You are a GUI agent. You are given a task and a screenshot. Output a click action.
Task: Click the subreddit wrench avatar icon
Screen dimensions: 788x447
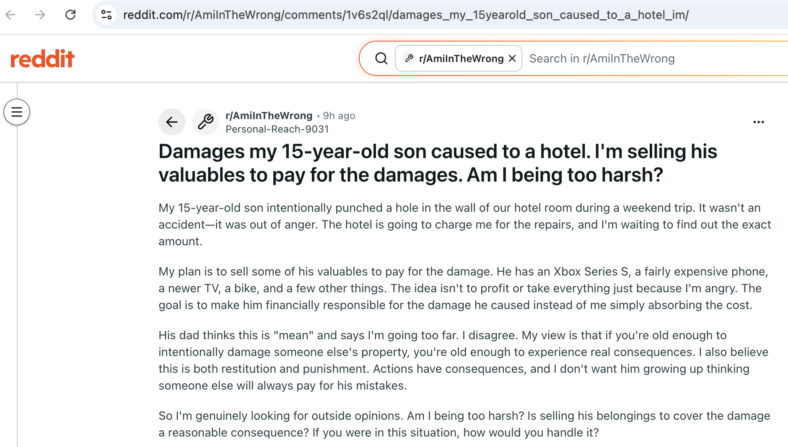pyautogui.click(x=206, y=122)
